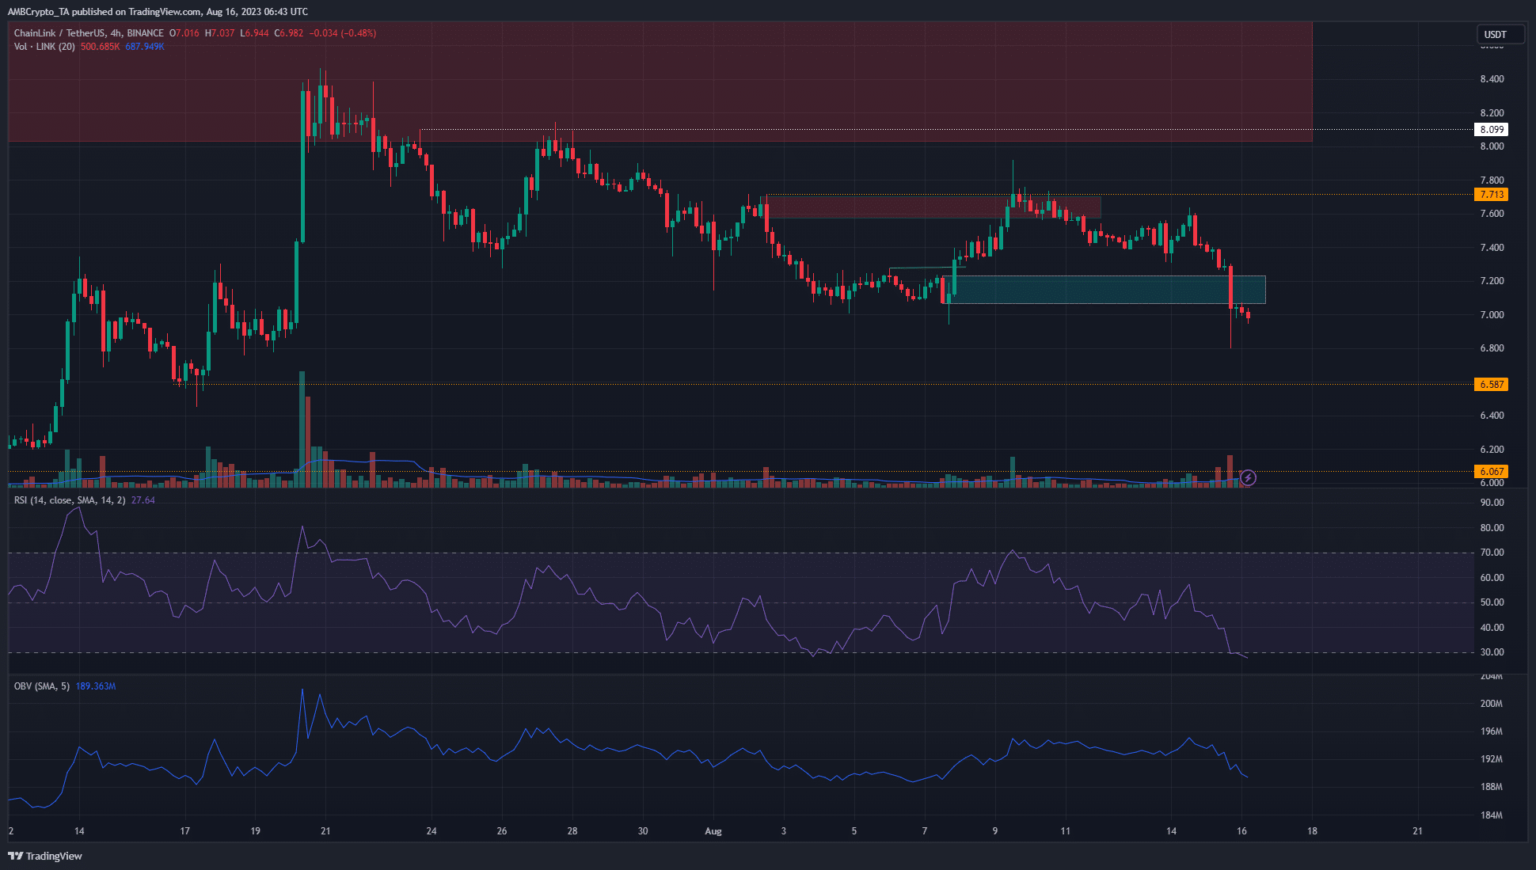Select the Vol · LINK (20) indicator legend

coord(44,47)
